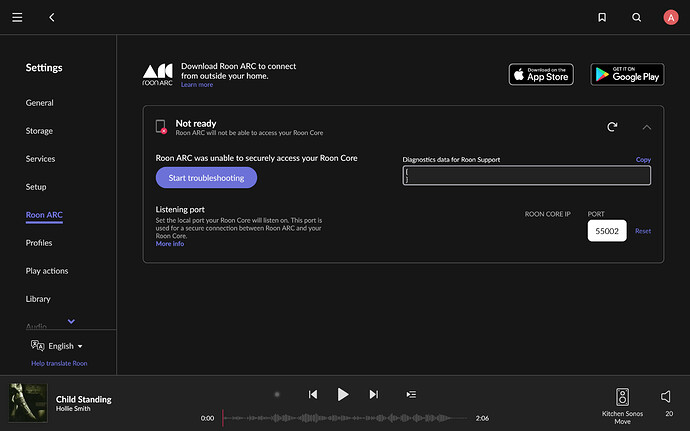Click the translate language icon
Image resolution: width=690 pixels, height=431 pixels.
[x=37, y=346]
